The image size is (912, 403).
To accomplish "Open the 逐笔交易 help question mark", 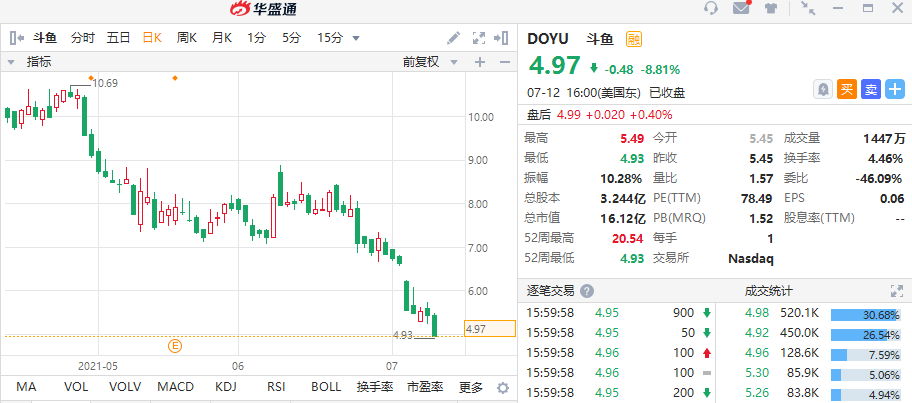I will pos(587,291).
